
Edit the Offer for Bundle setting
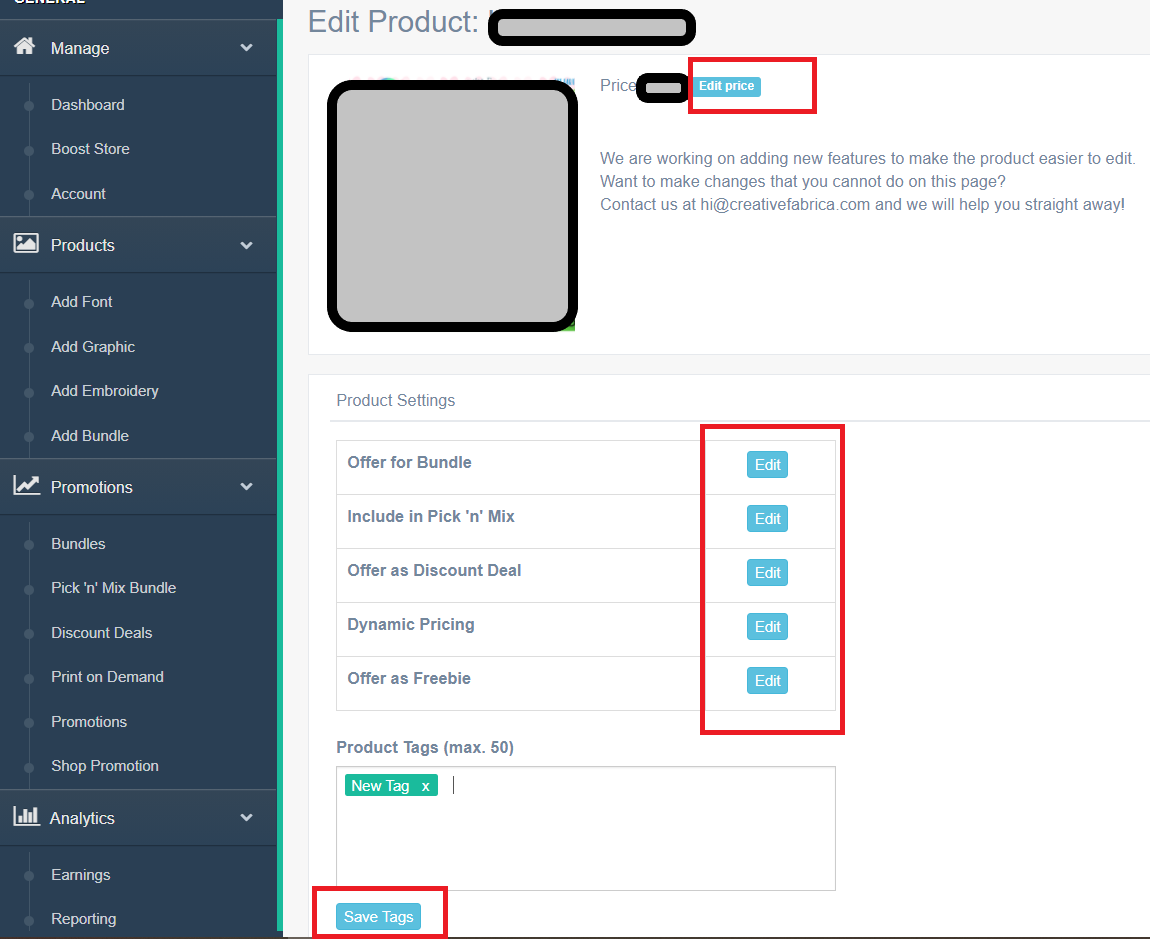coord(767,464)
